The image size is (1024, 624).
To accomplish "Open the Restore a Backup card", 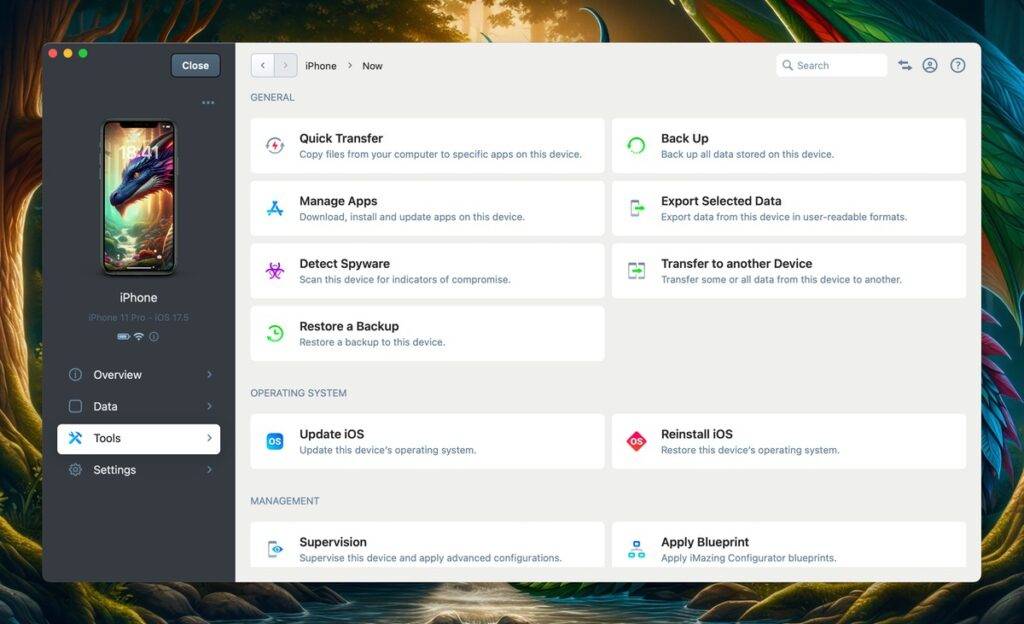I will point(427,334).
